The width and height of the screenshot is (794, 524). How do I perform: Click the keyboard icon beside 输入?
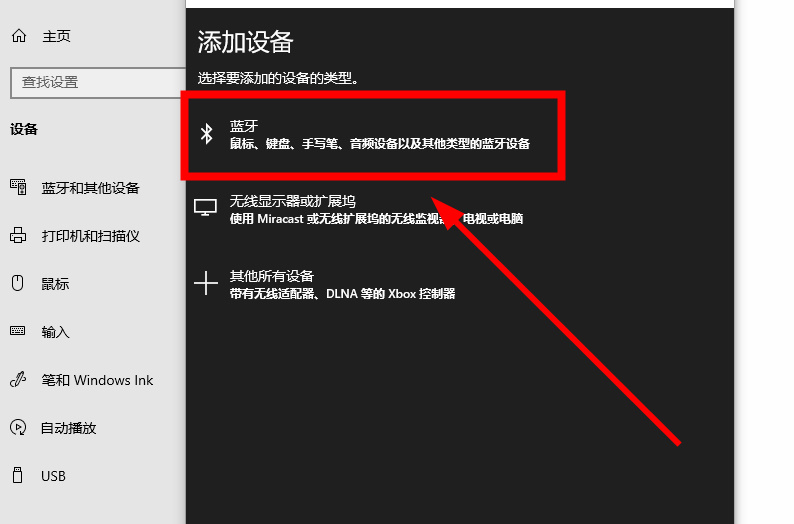tap(18, 331)
